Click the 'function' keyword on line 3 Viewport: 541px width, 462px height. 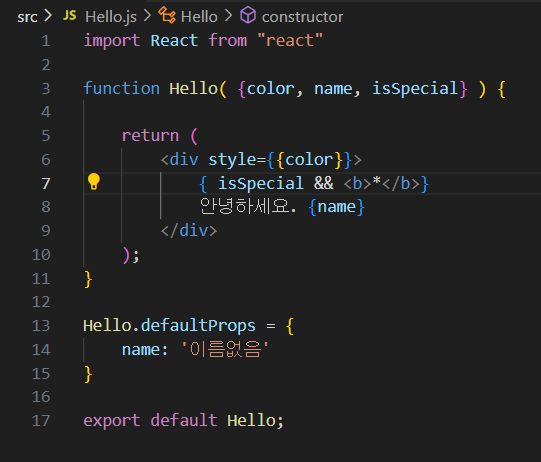pos(121,88)
